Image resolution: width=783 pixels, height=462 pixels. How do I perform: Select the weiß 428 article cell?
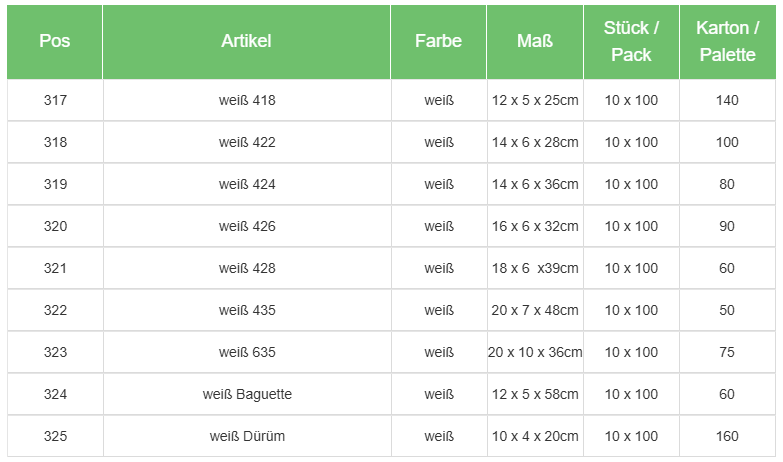[x=247, y=268]
